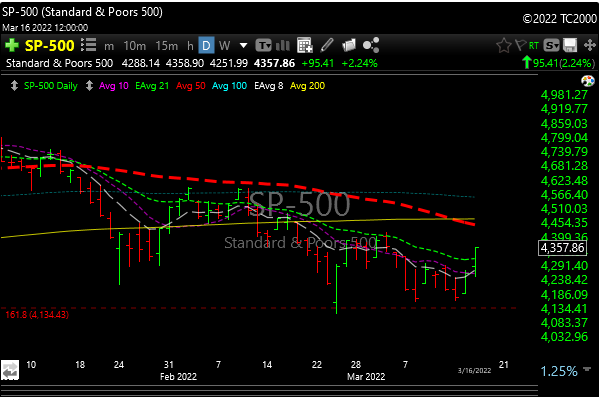Click the arrows left of SP-500 Daily

pos(14,86)
